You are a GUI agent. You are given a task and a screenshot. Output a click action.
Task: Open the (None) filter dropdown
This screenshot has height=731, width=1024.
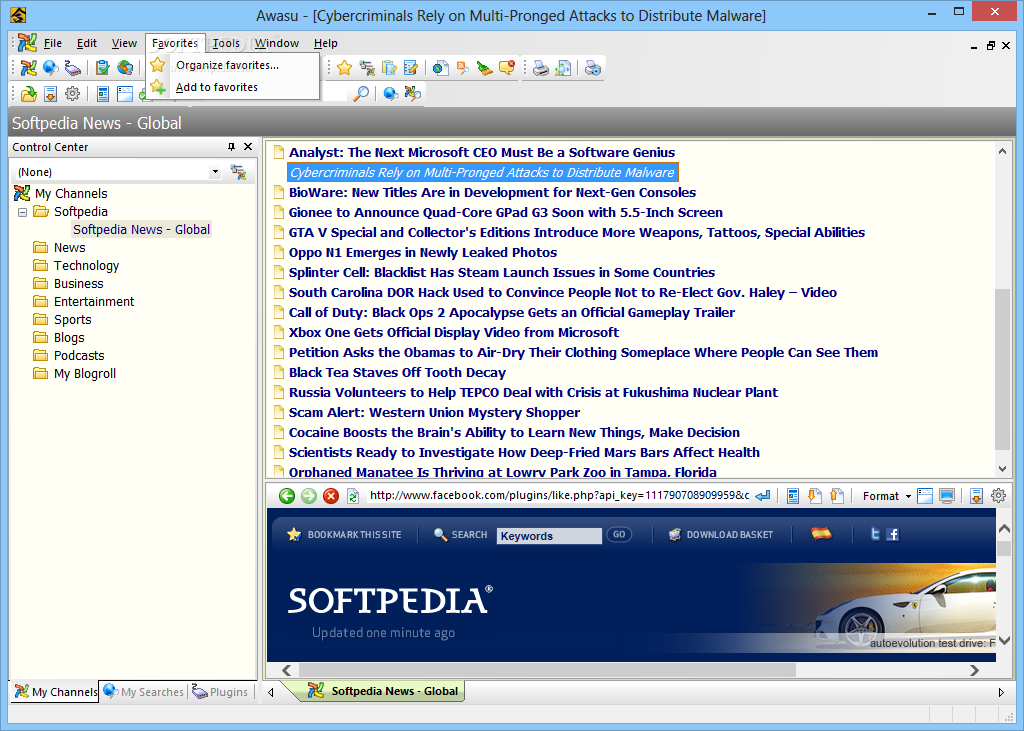click(215, 172)
